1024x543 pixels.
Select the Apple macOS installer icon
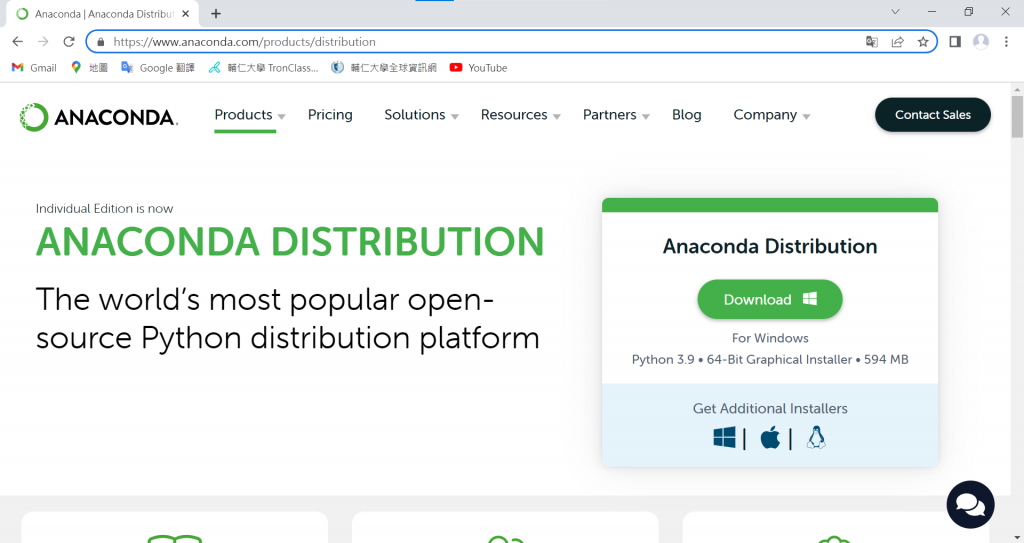pyautogui.click(x=770, y=437)
